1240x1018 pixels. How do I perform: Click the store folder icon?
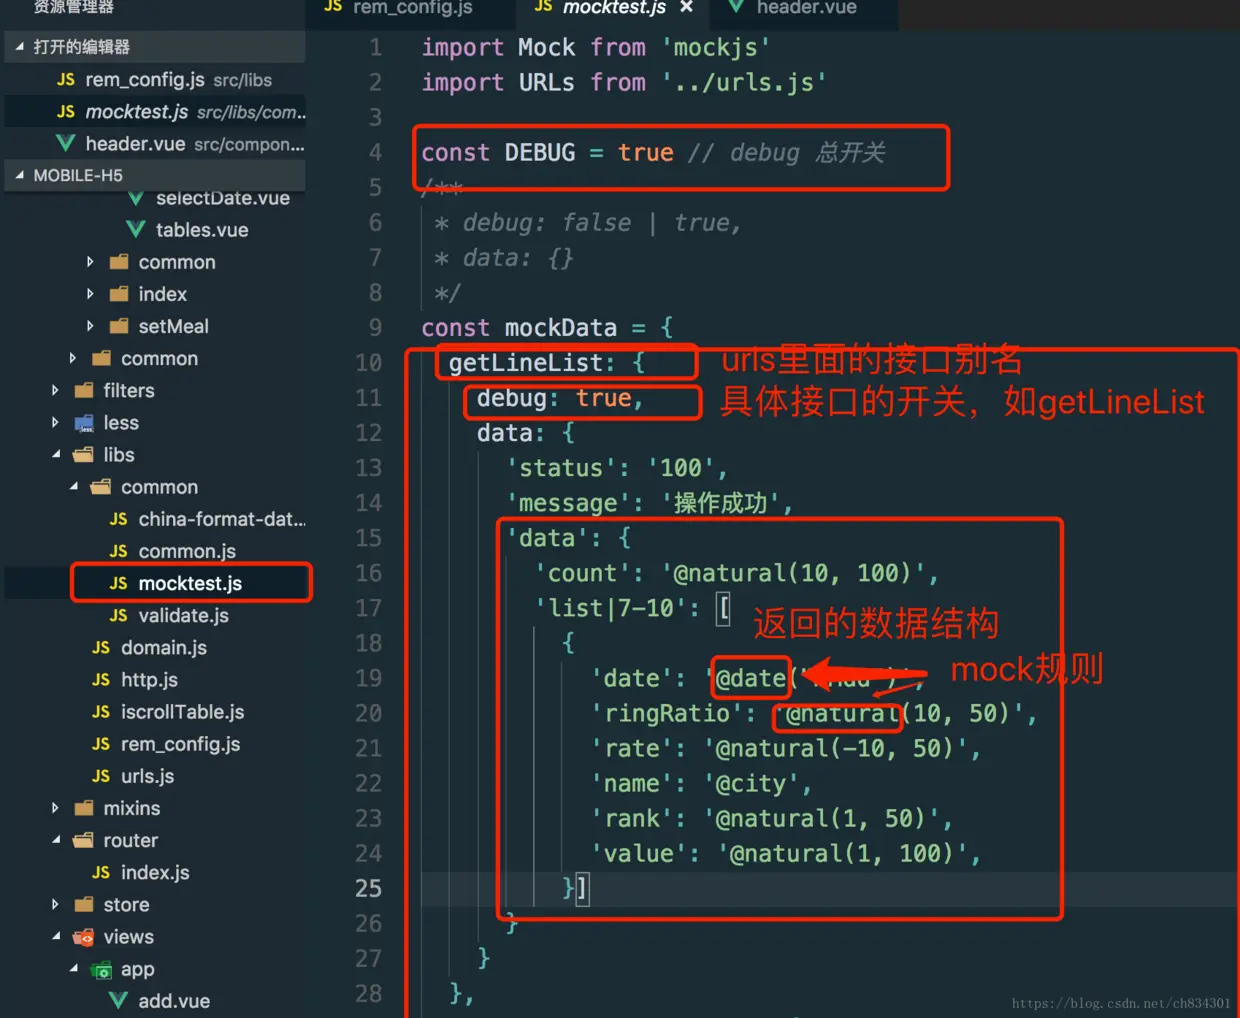84,904
